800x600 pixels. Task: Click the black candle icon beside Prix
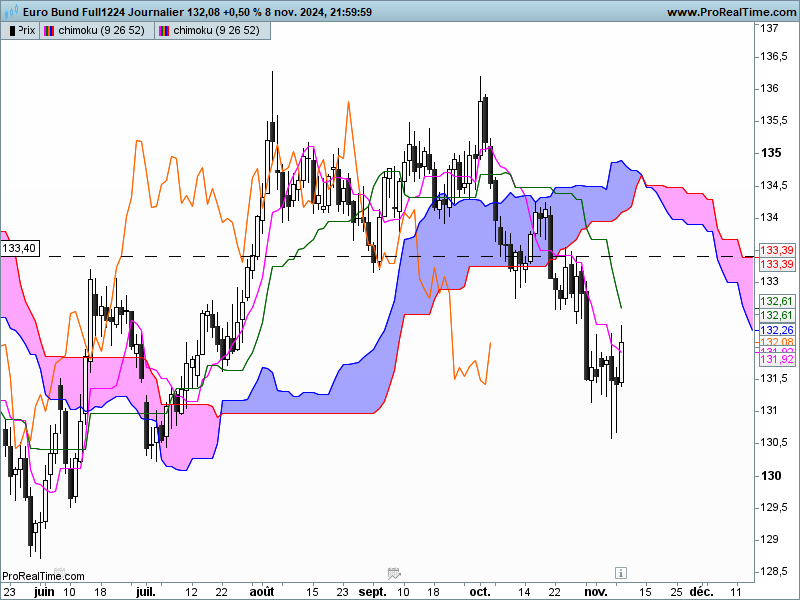click(x=12, y=31)
